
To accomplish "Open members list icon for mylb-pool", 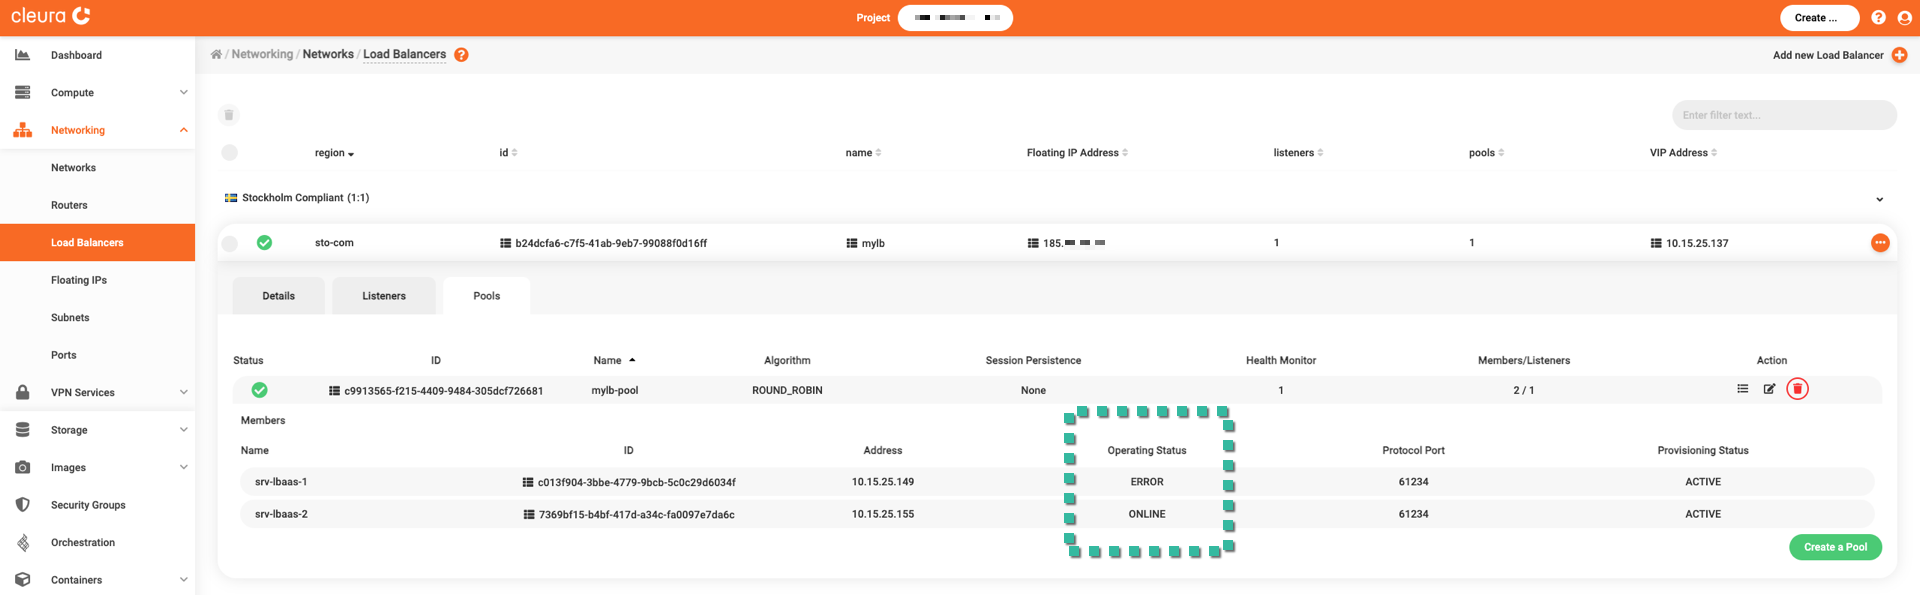I will (1743, 389).
